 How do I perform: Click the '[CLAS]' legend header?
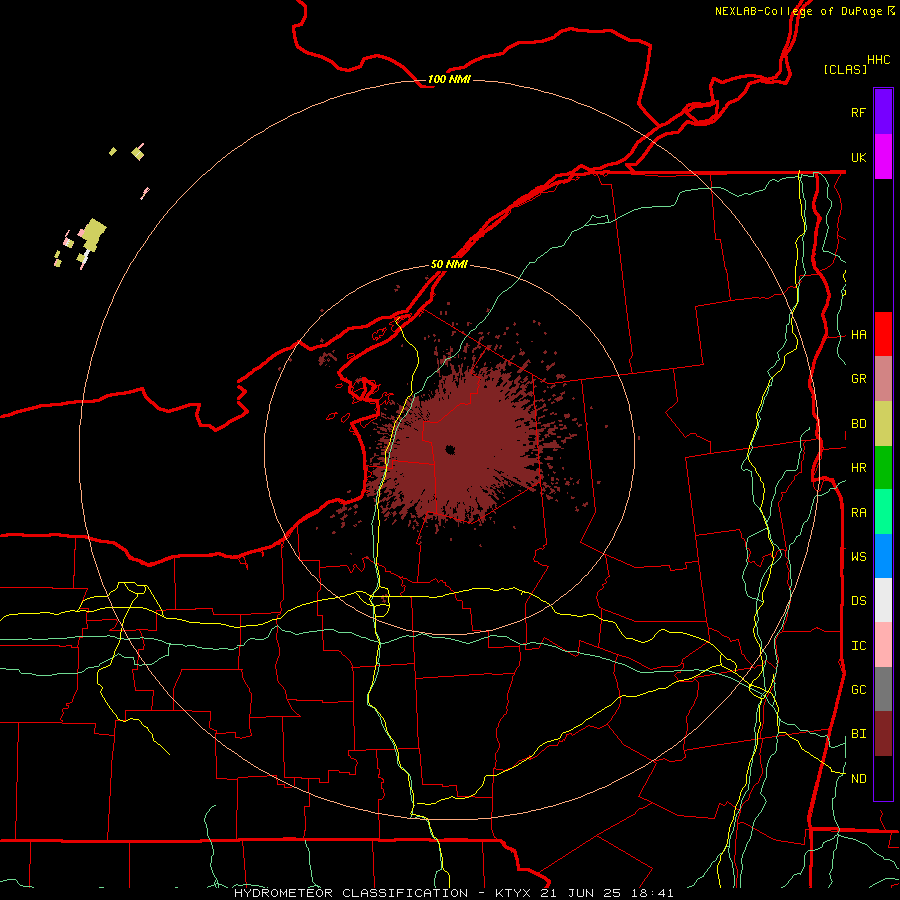[845, 69]
